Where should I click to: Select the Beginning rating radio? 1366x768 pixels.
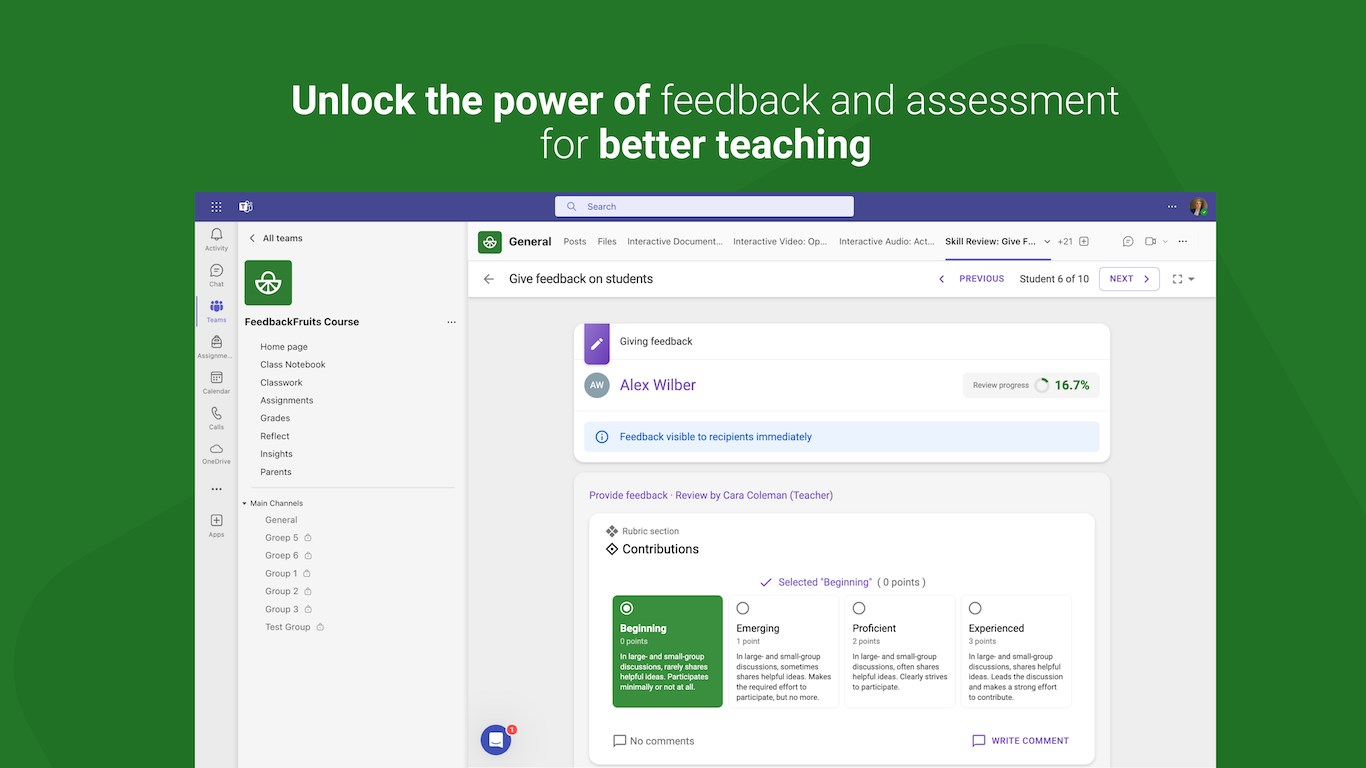627,608
